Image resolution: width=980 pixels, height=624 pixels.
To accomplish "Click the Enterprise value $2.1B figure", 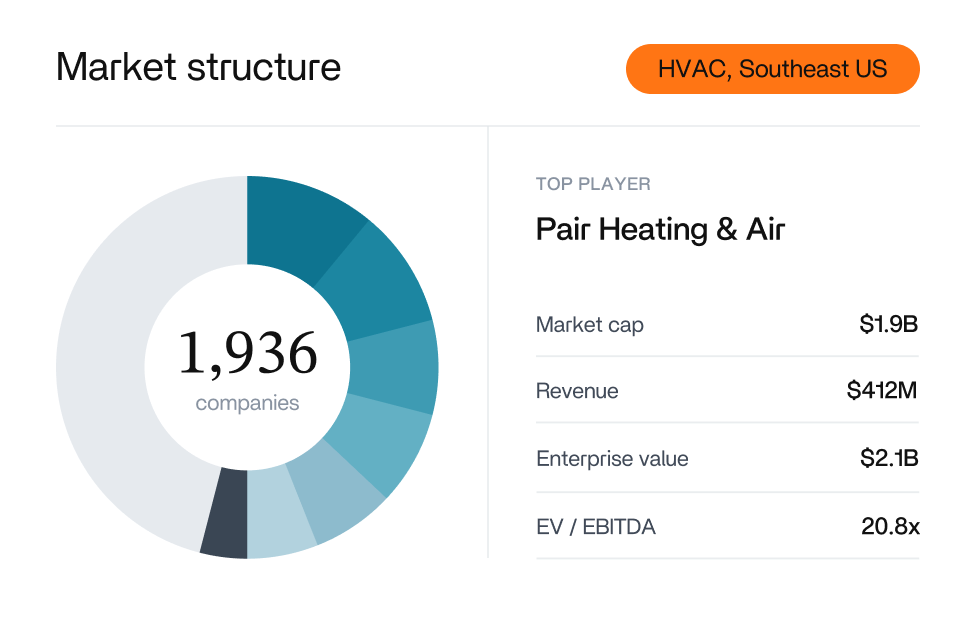I will (889, 458).
